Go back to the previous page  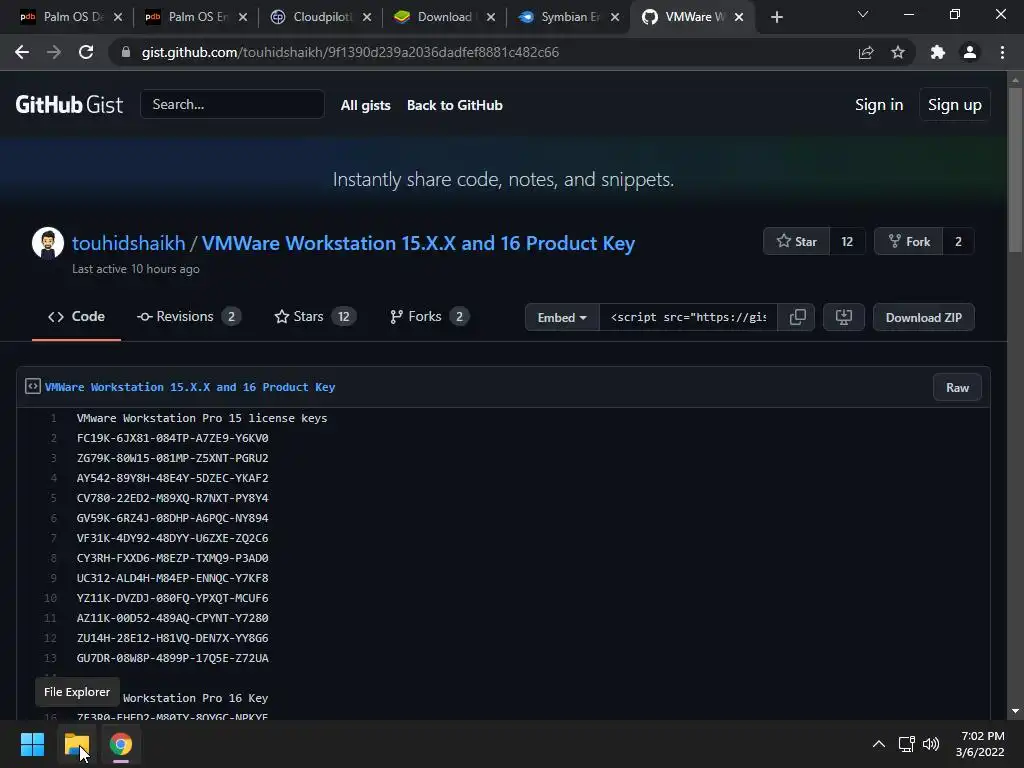point(22,52)
